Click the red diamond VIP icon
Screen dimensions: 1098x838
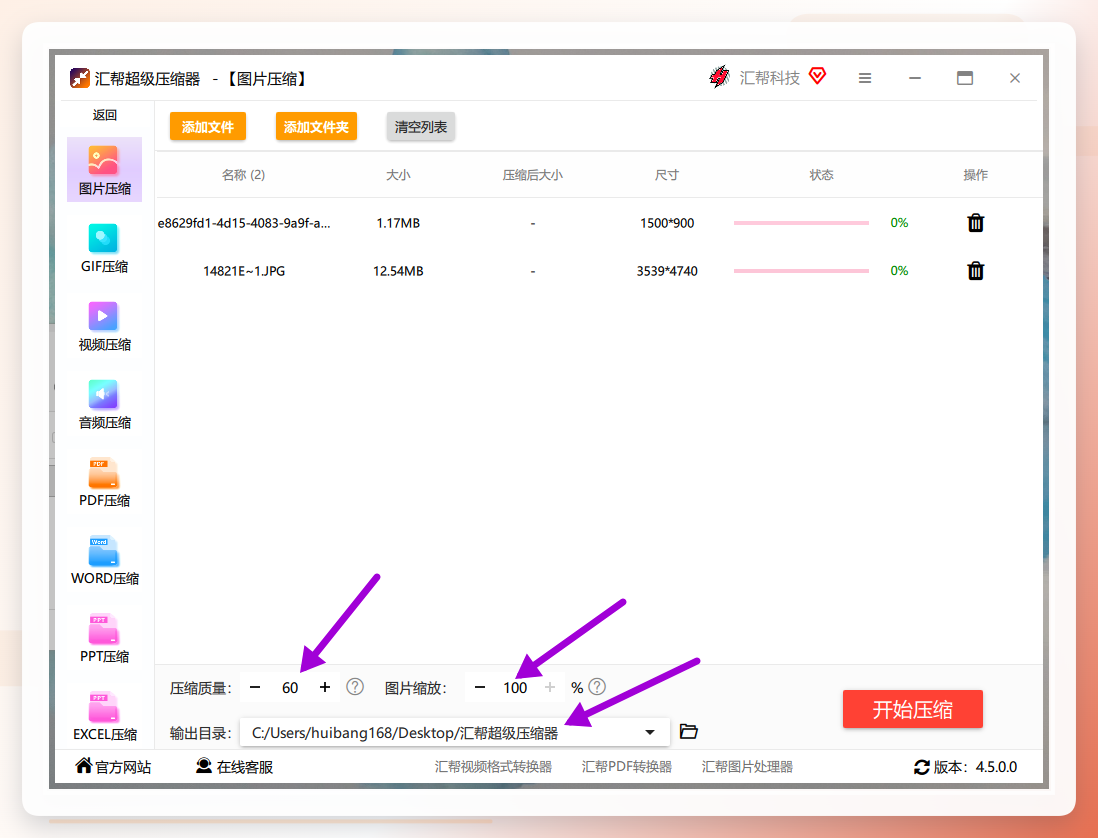pyautogui.click(x=817, y=76)
